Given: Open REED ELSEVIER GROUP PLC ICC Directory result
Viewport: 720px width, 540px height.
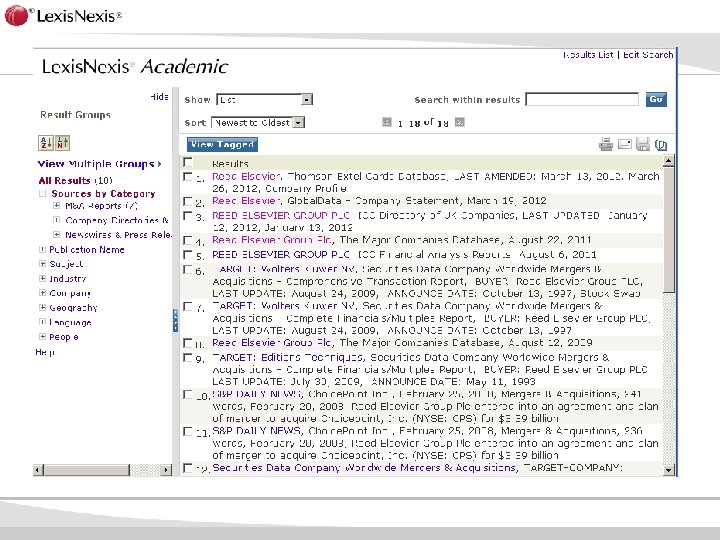Looking at the screenshot, I should [281, 215].
